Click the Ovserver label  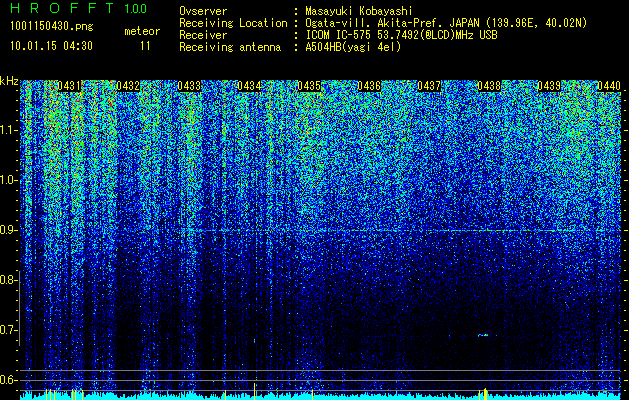click(203, 11)
